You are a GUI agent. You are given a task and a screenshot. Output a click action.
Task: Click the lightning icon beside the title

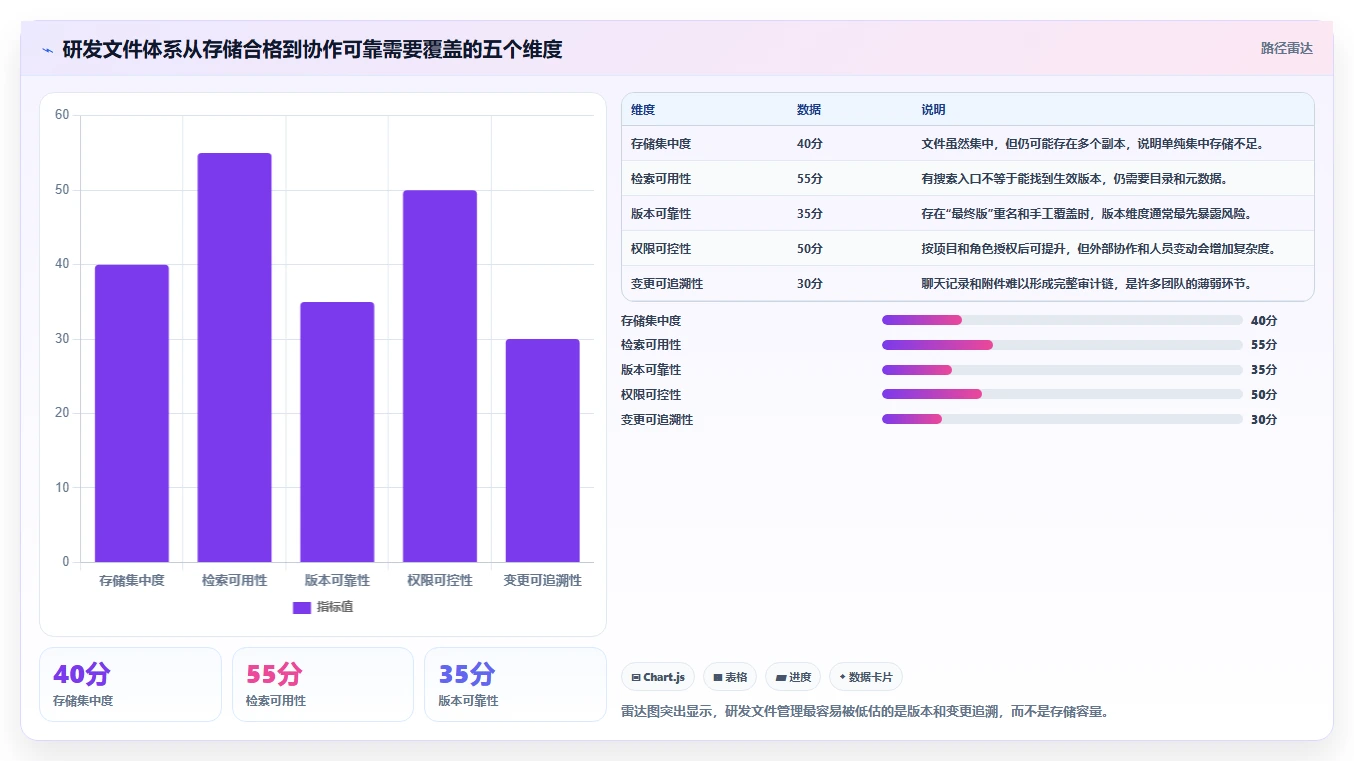pos(48,49)
